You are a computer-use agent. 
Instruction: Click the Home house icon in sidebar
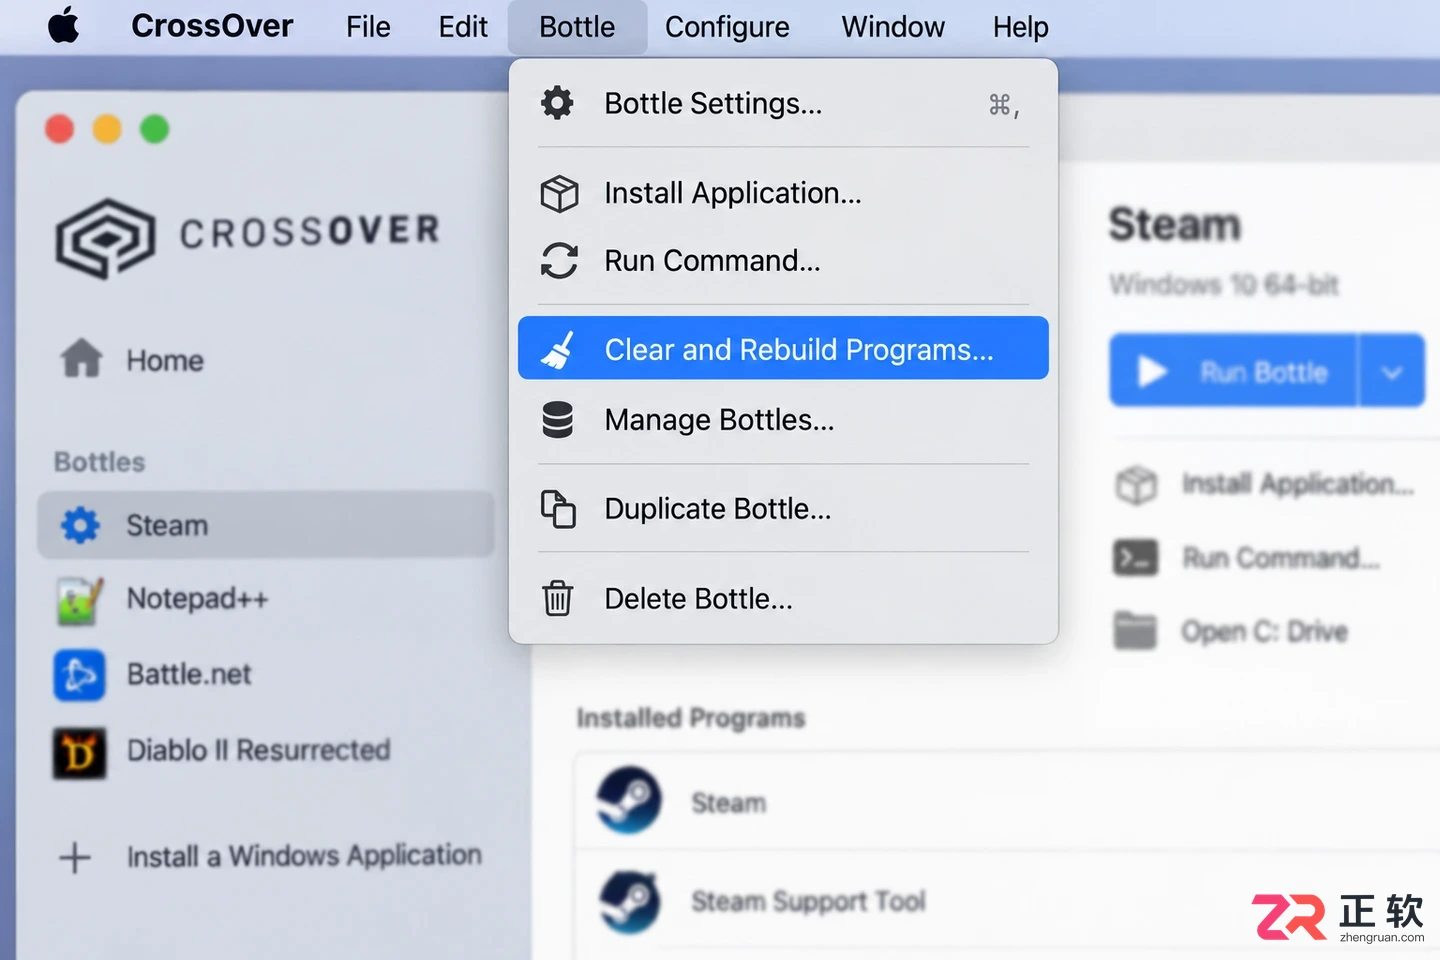(81, 358)
